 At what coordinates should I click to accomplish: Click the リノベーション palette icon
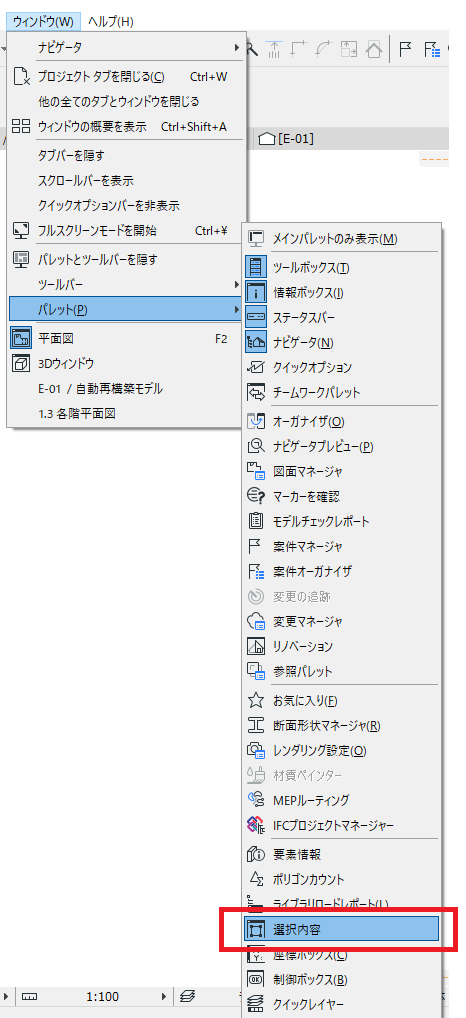(x=256, y=647)
